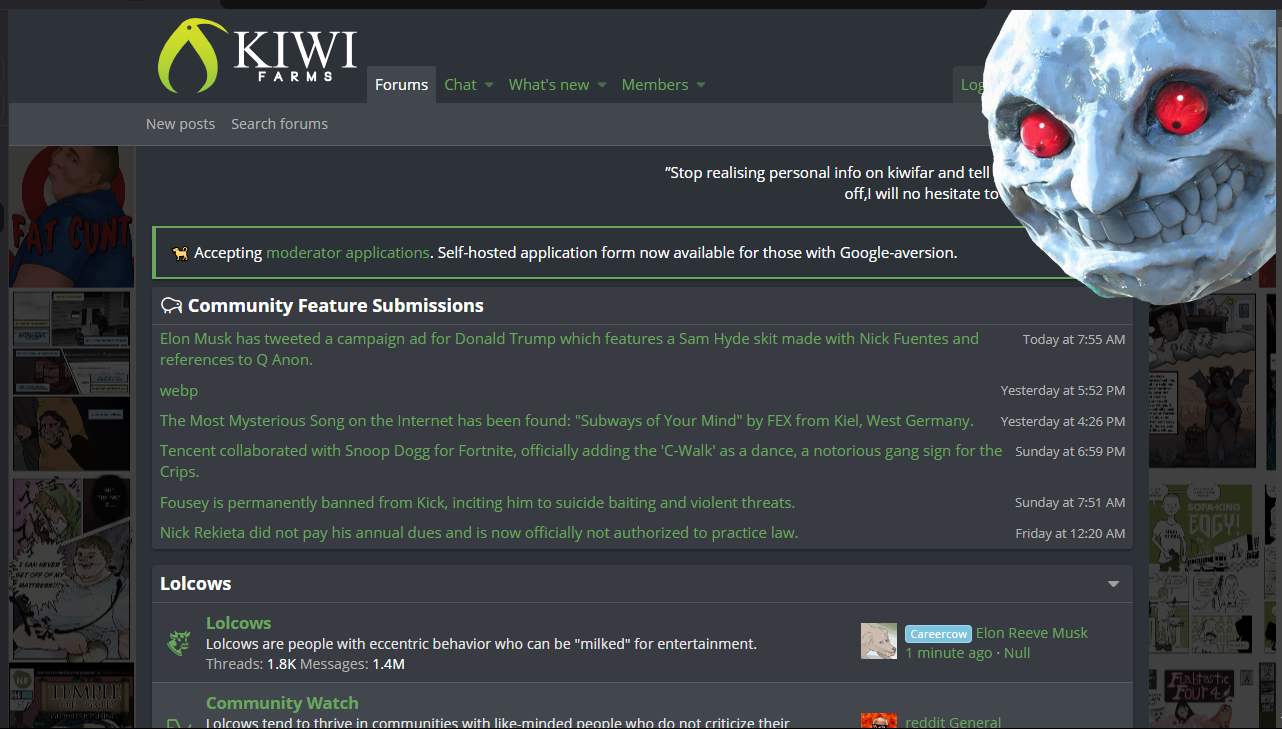Viewport: 1282px width, 729px height.
Task: Click the 1 minute ago timestamp
Action: coord(949,653)
